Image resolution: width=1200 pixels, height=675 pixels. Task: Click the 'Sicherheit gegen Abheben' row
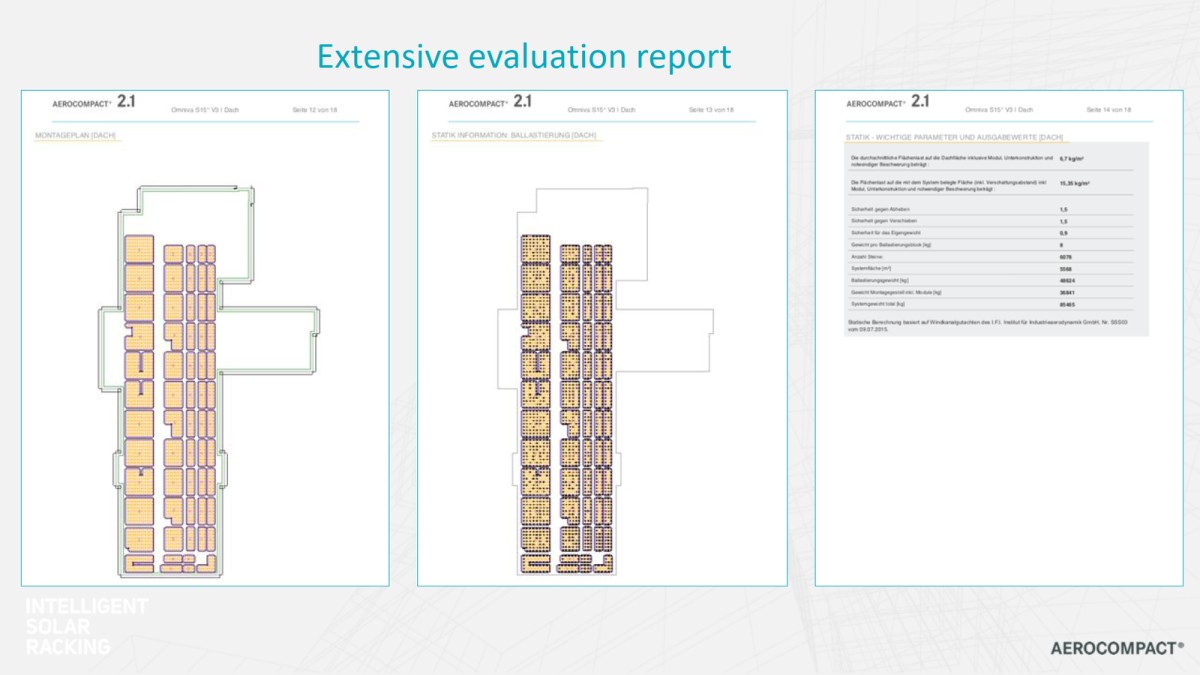991,208
